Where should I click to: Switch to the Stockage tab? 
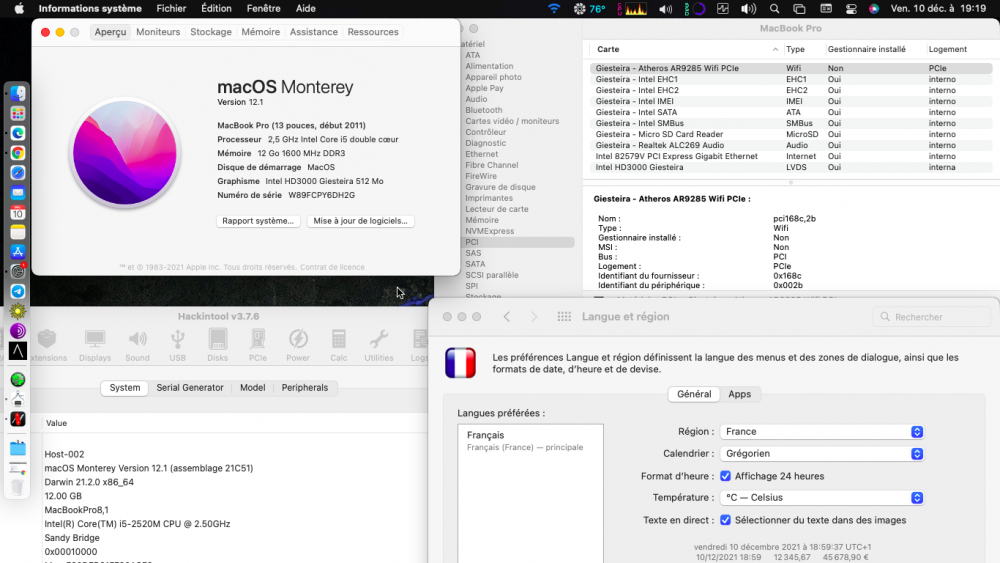[x=211, y=32]
